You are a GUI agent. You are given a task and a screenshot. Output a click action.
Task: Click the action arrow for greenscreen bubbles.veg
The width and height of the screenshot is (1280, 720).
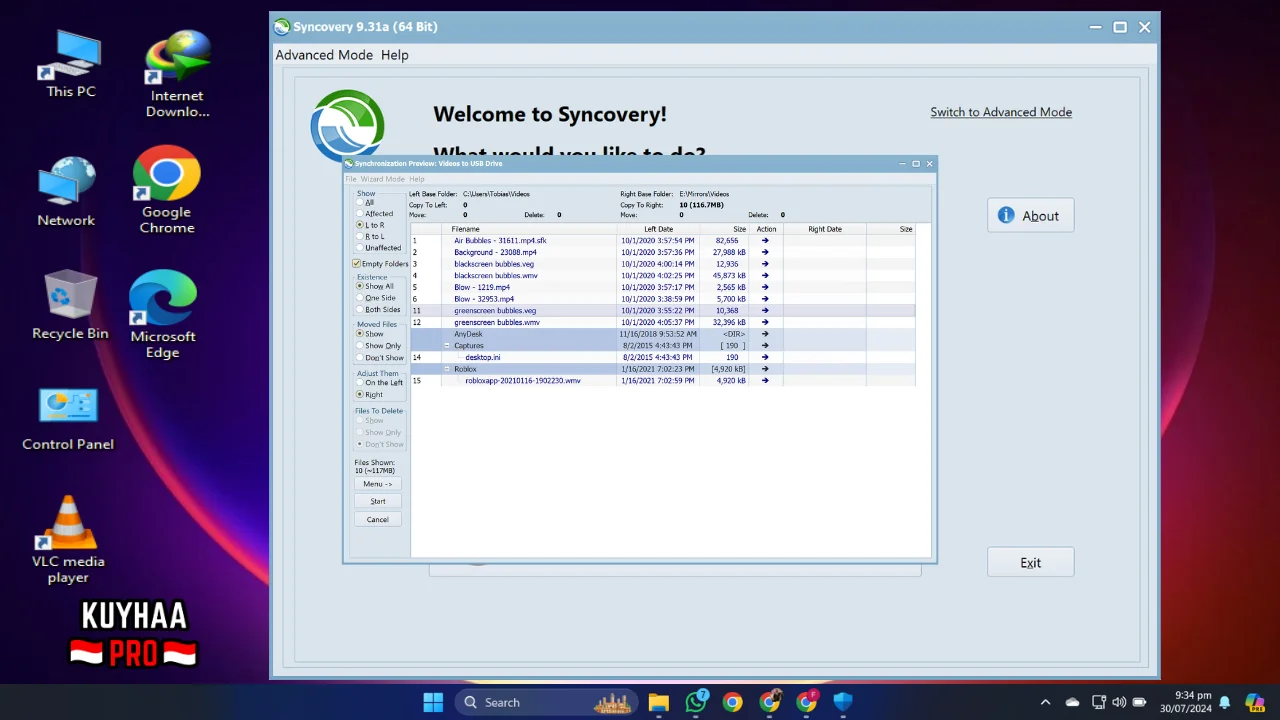coord(765,311)
